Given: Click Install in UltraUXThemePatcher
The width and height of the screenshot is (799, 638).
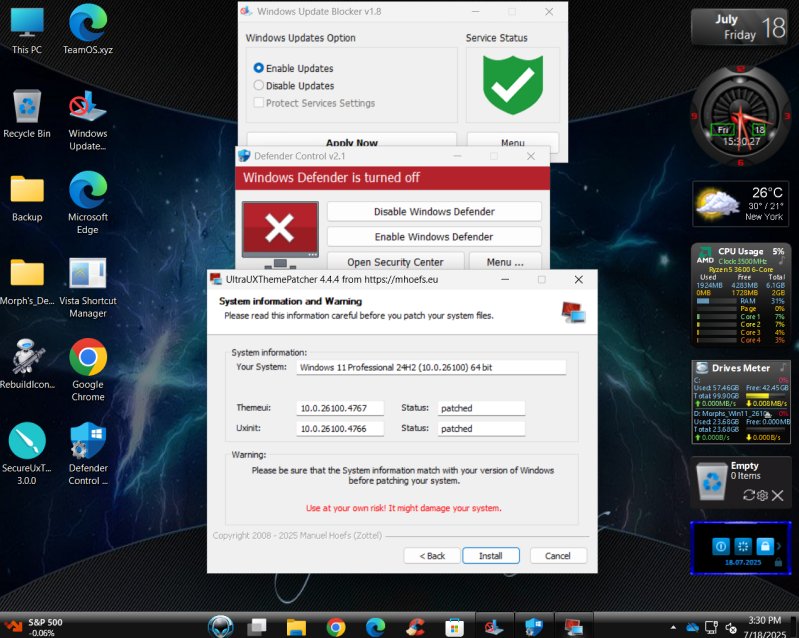Looking at the screenshot, I should tap(491, 555).
